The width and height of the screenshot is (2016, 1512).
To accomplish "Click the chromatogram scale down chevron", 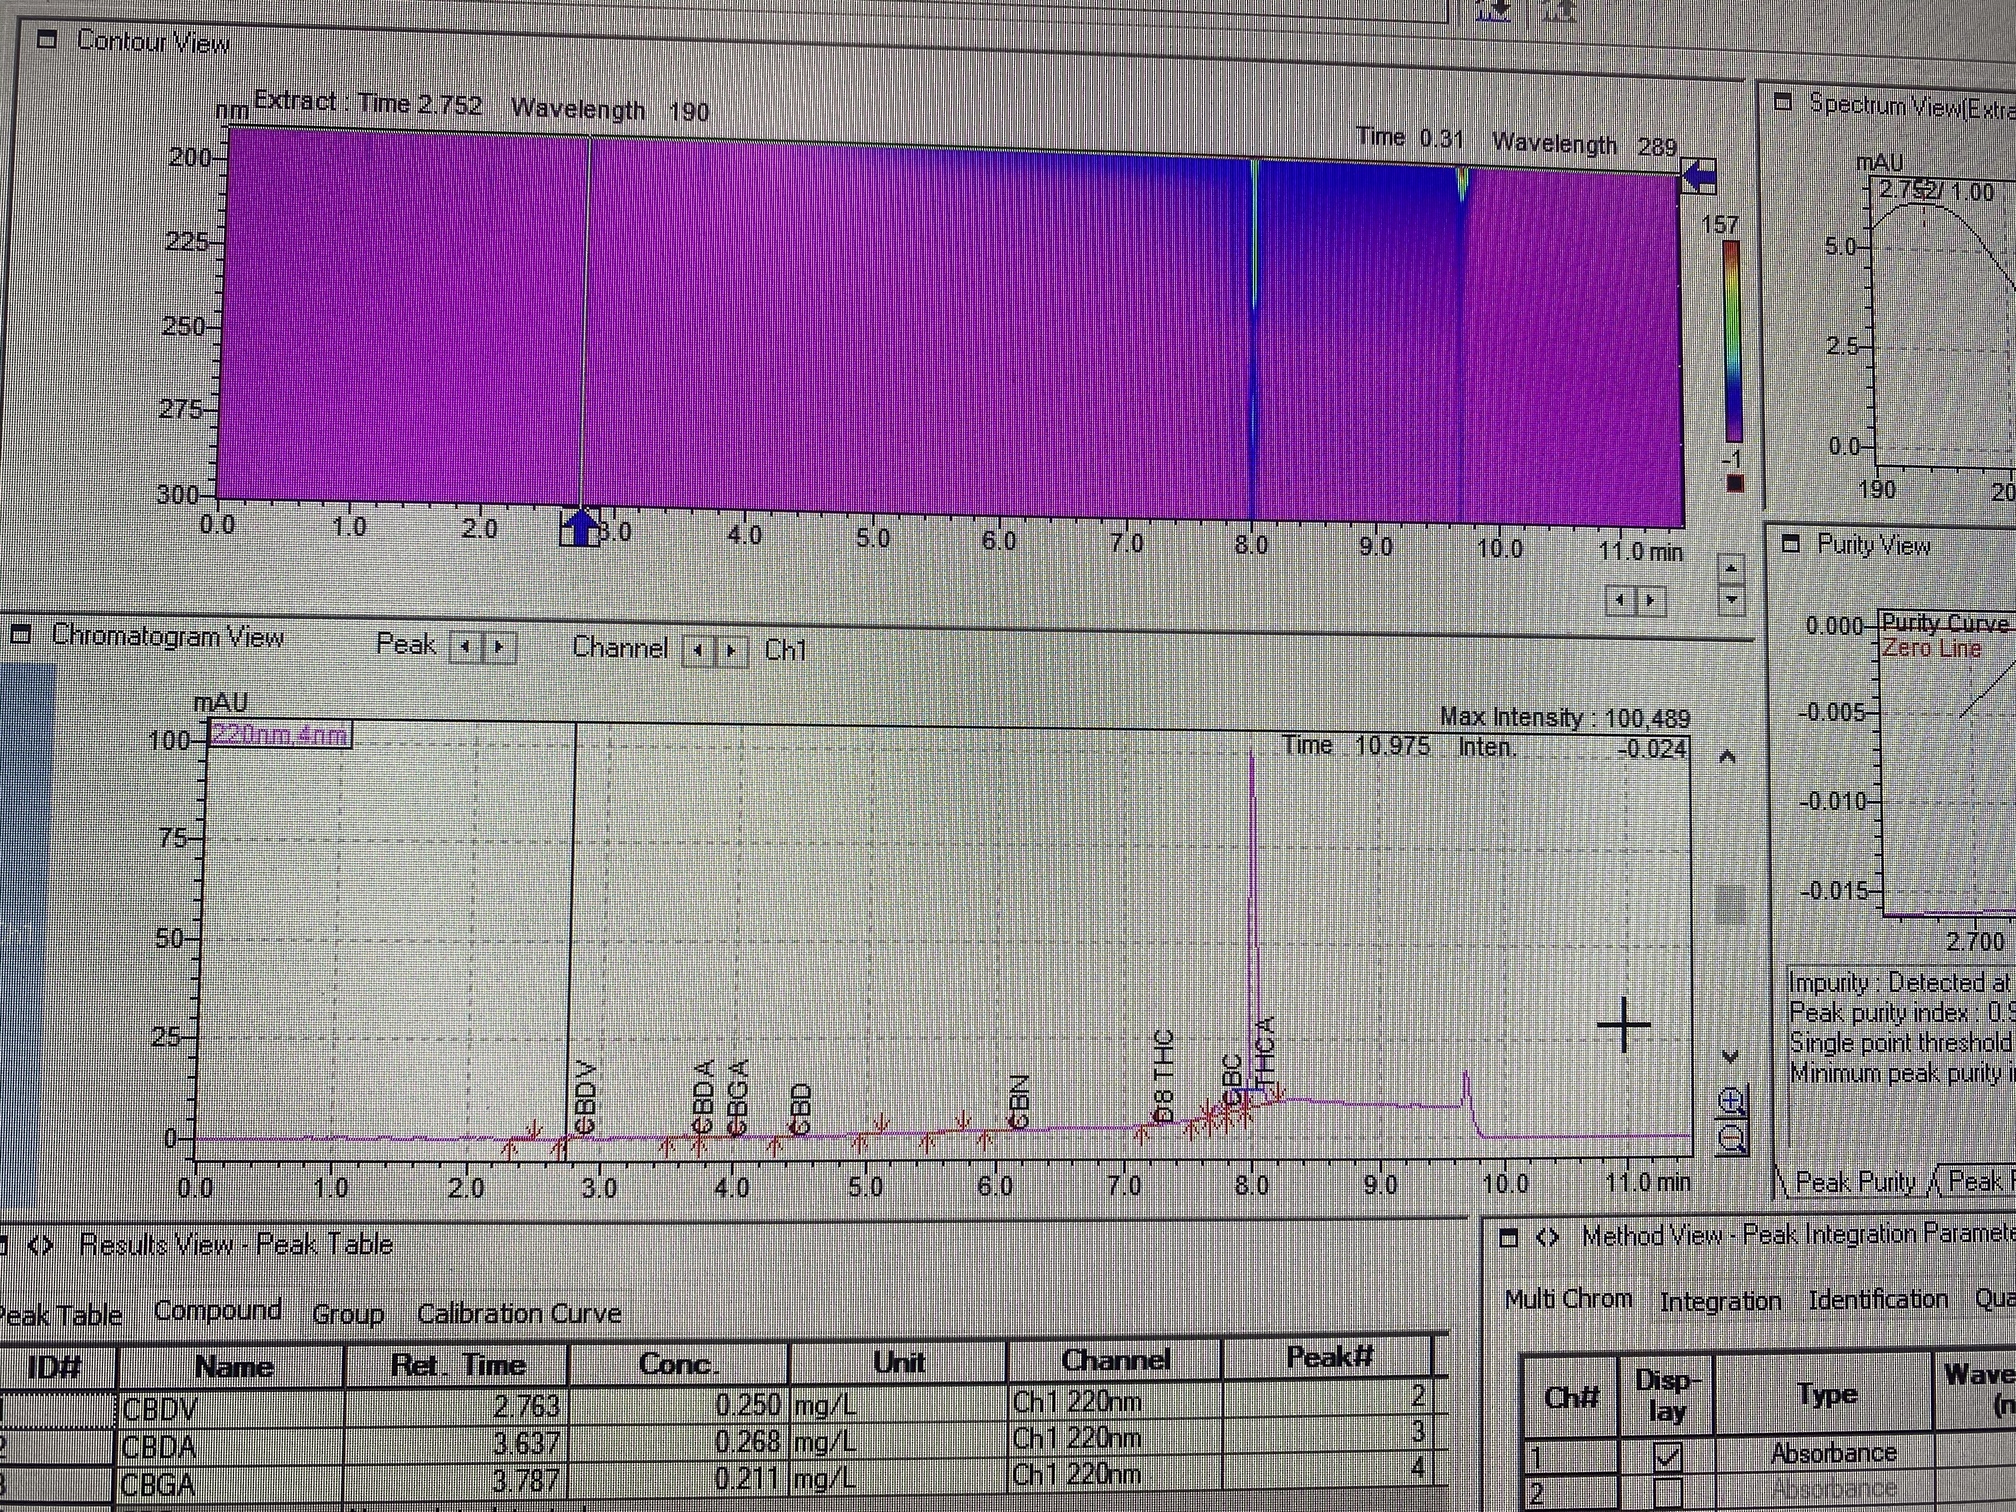I will [x=1731, y=1055].
